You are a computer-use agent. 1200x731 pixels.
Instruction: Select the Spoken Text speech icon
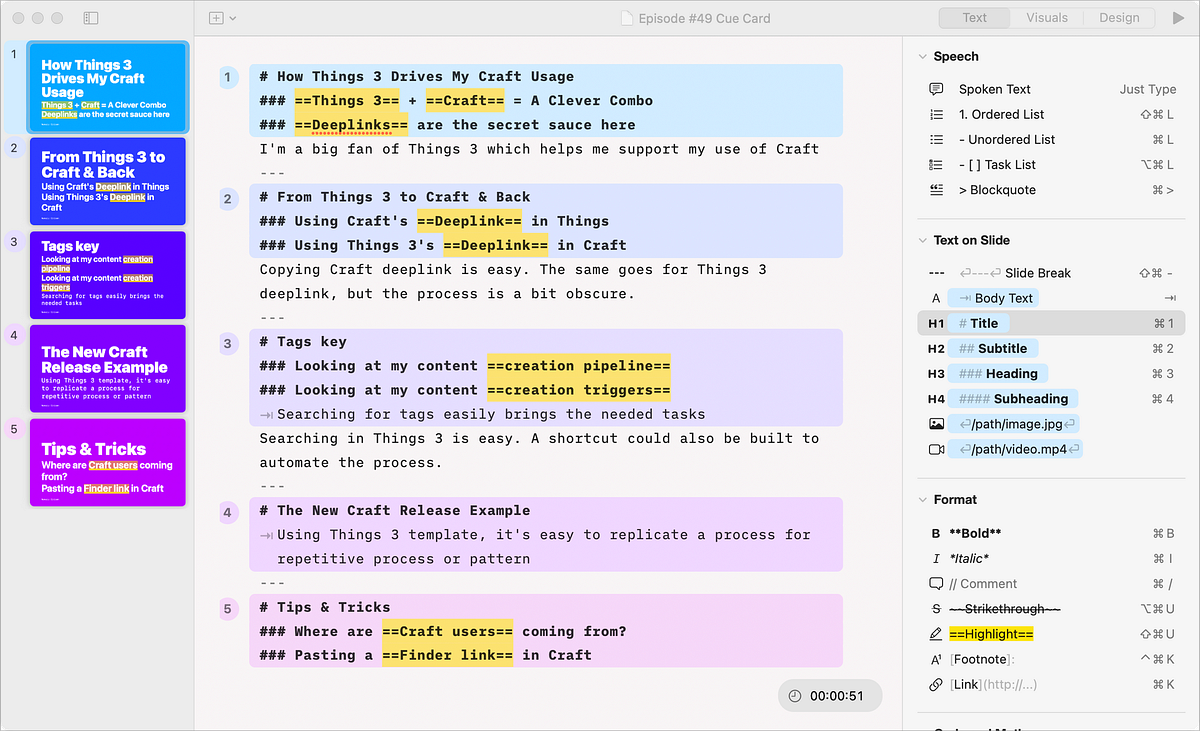(935, 89)
